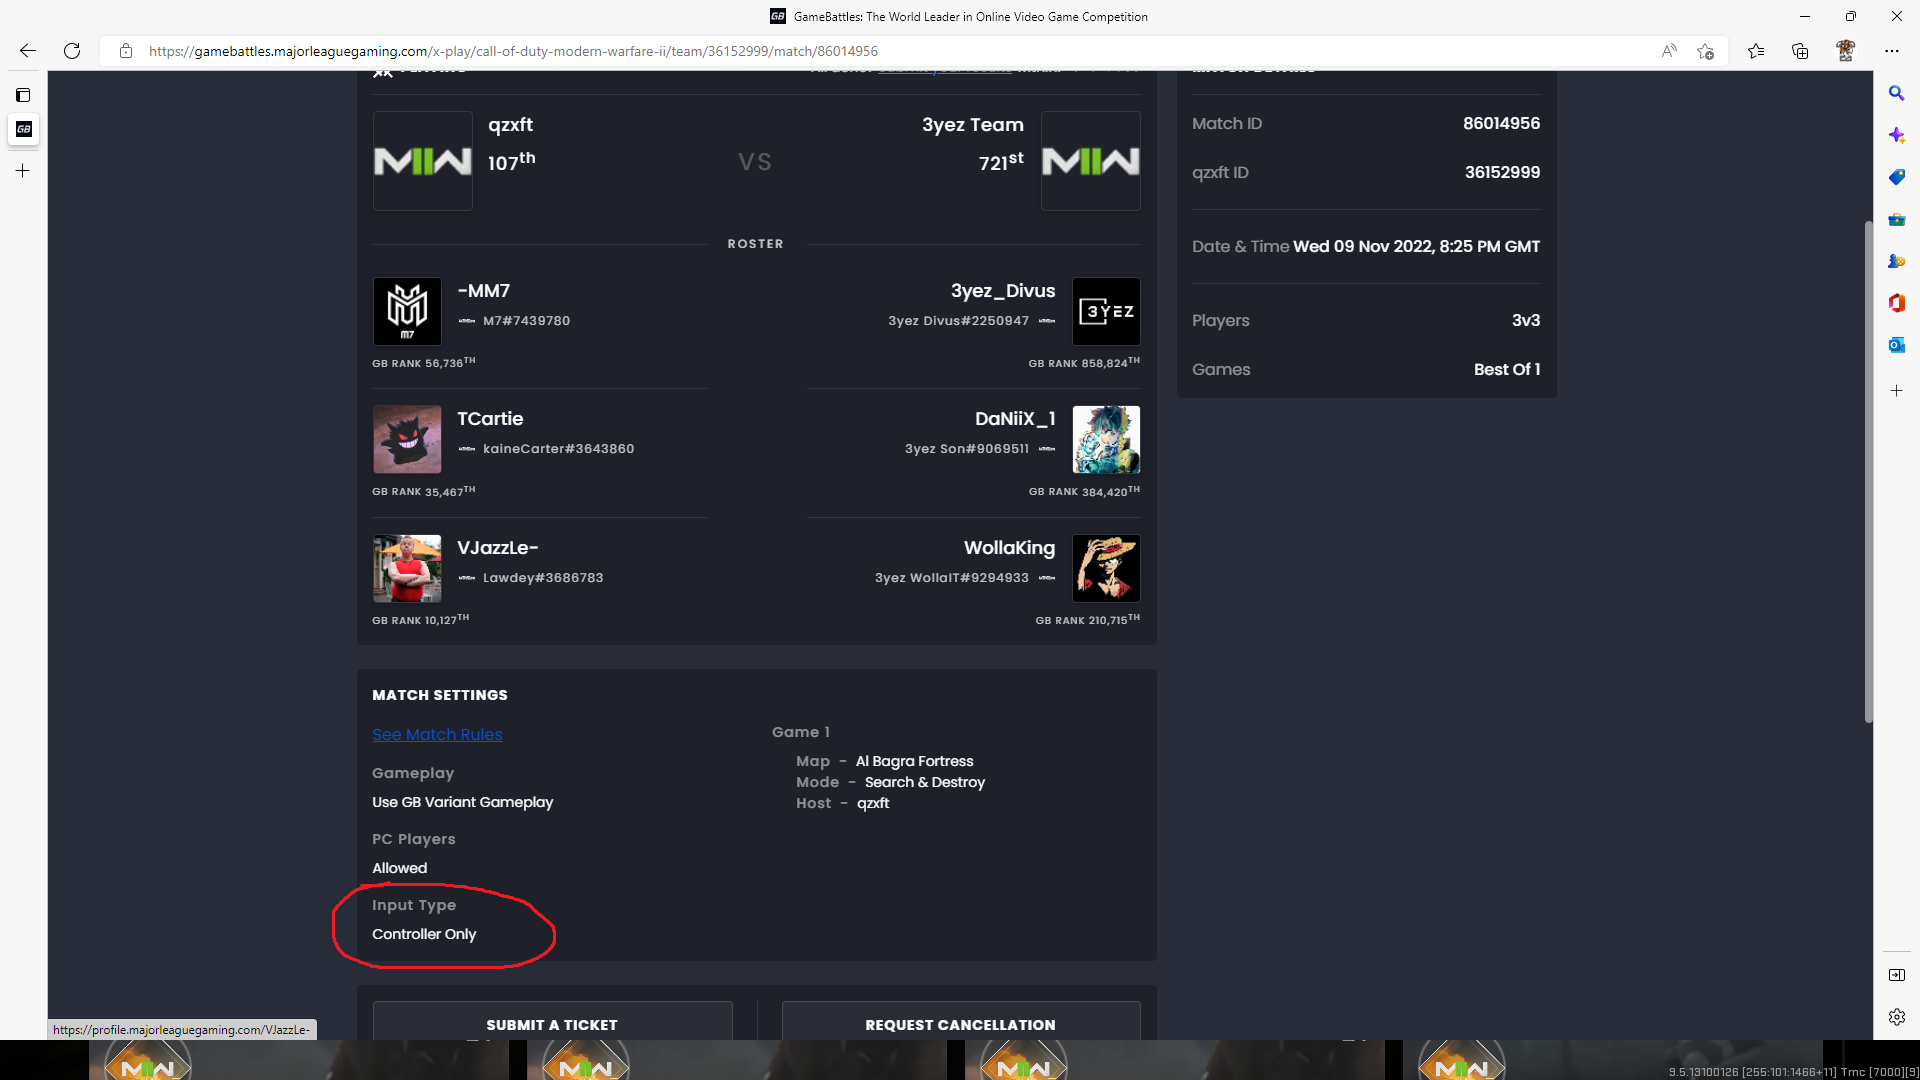1920x1080 pixels.
Task: Select the Match ID value 86014956
Action: click(x=1501, y=123)
